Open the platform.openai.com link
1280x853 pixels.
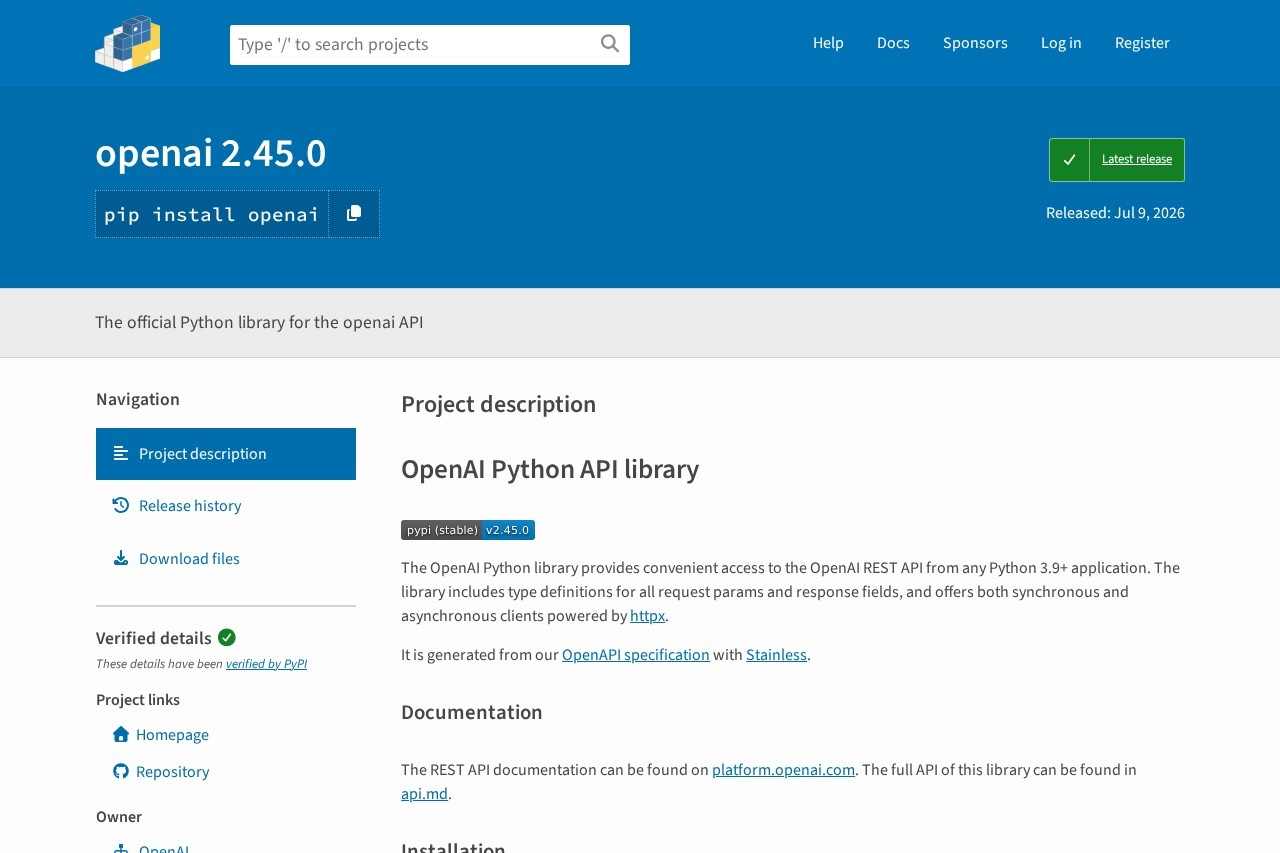coord(783,770)
